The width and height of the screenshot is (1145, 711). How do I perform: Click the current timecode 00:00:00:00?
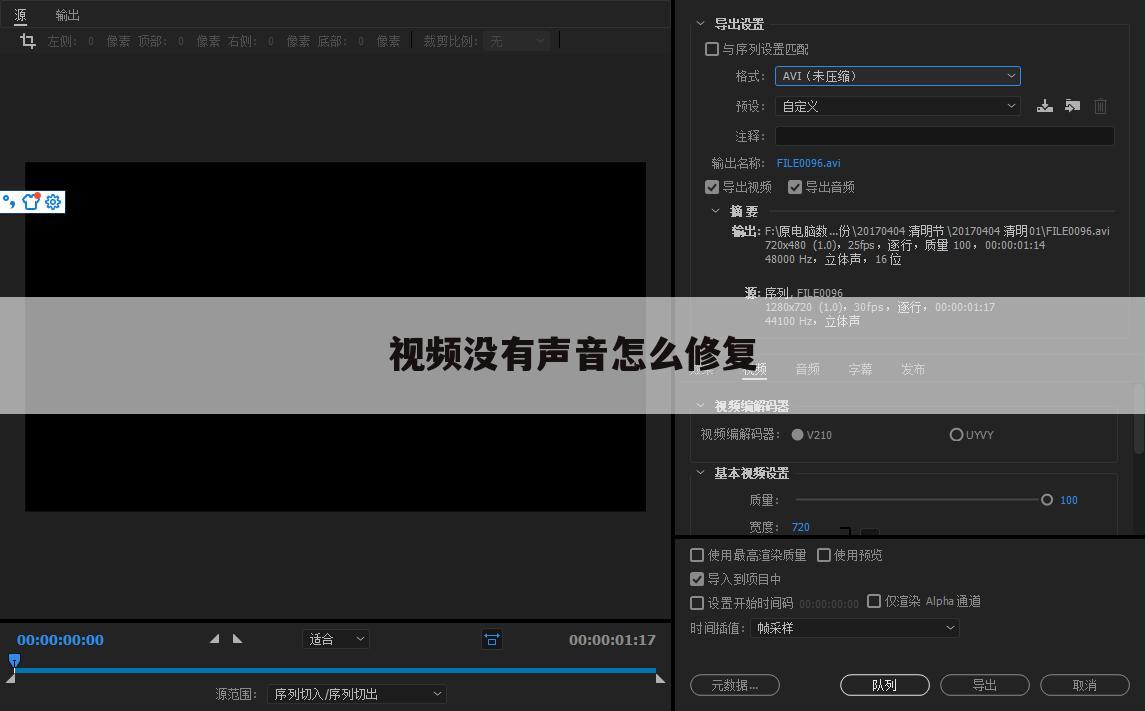click(x=60, y=639)
